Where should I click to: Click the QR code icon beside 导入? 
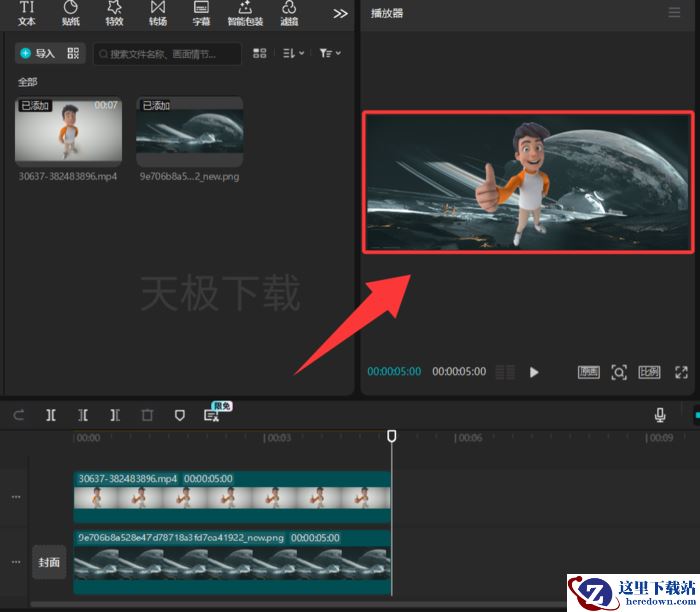click(x=73, y=54)
